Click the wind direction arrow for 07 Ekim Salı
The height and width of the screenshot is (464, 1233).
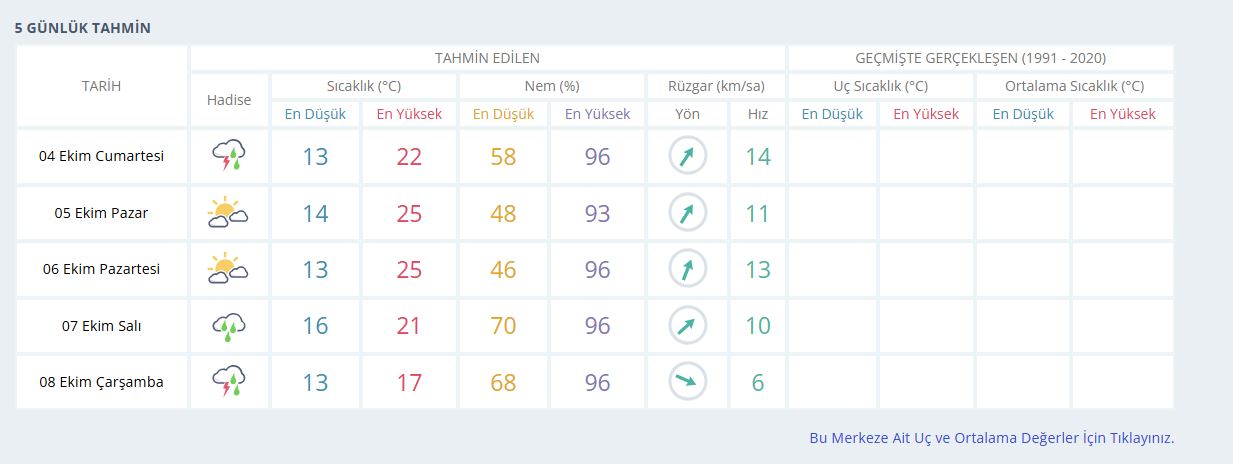(x=687, y=325)
